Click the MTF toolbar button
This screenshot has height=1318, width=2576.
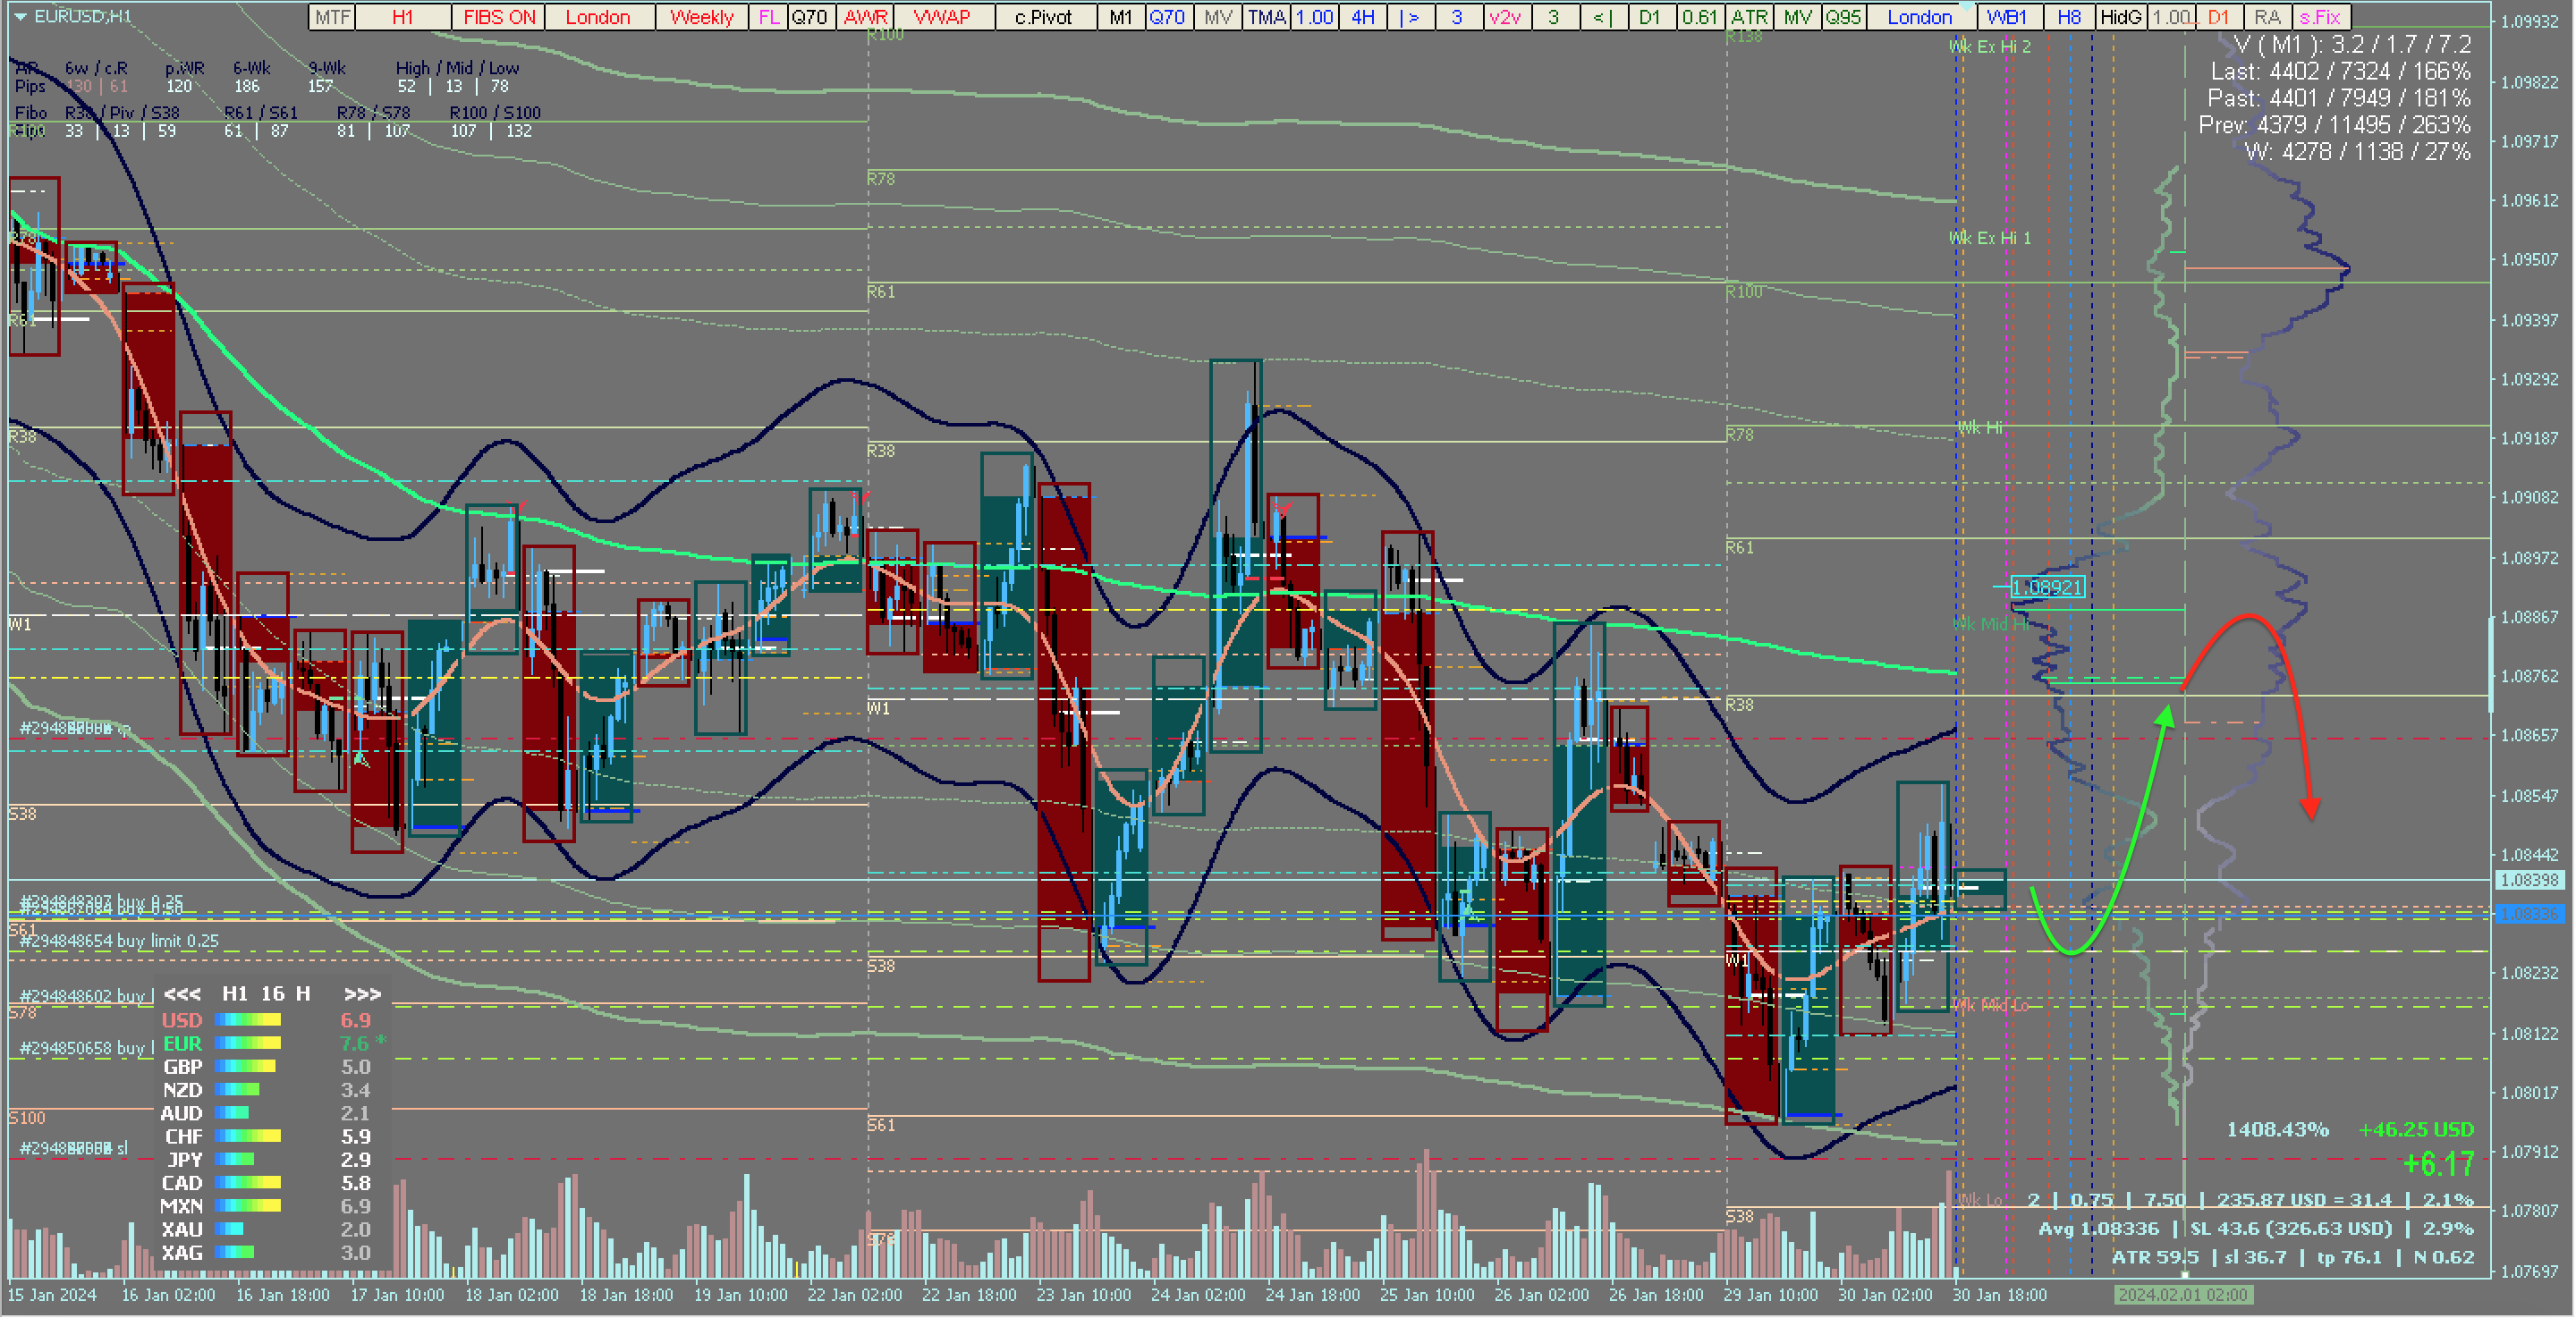click(332, 17)
